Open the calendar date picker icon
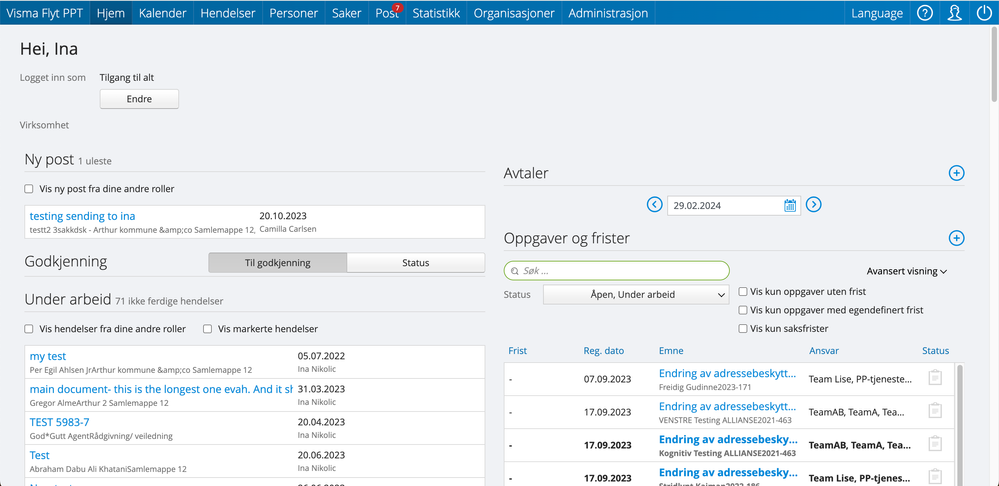 pos(790,205)
